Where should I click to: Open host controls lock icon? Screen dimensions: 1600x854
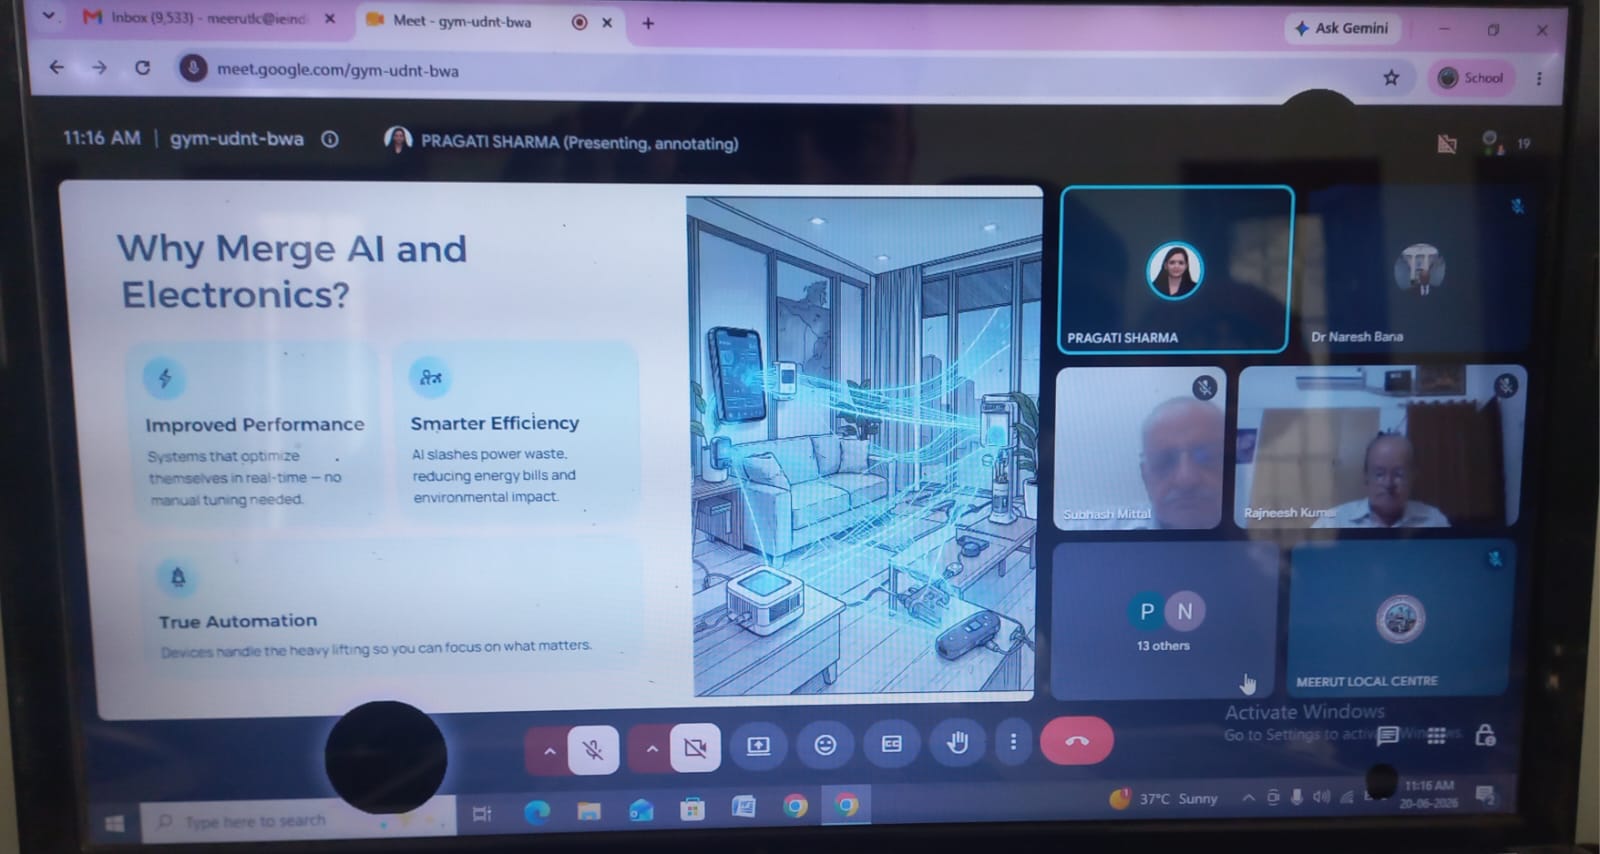pos(1486,735)
